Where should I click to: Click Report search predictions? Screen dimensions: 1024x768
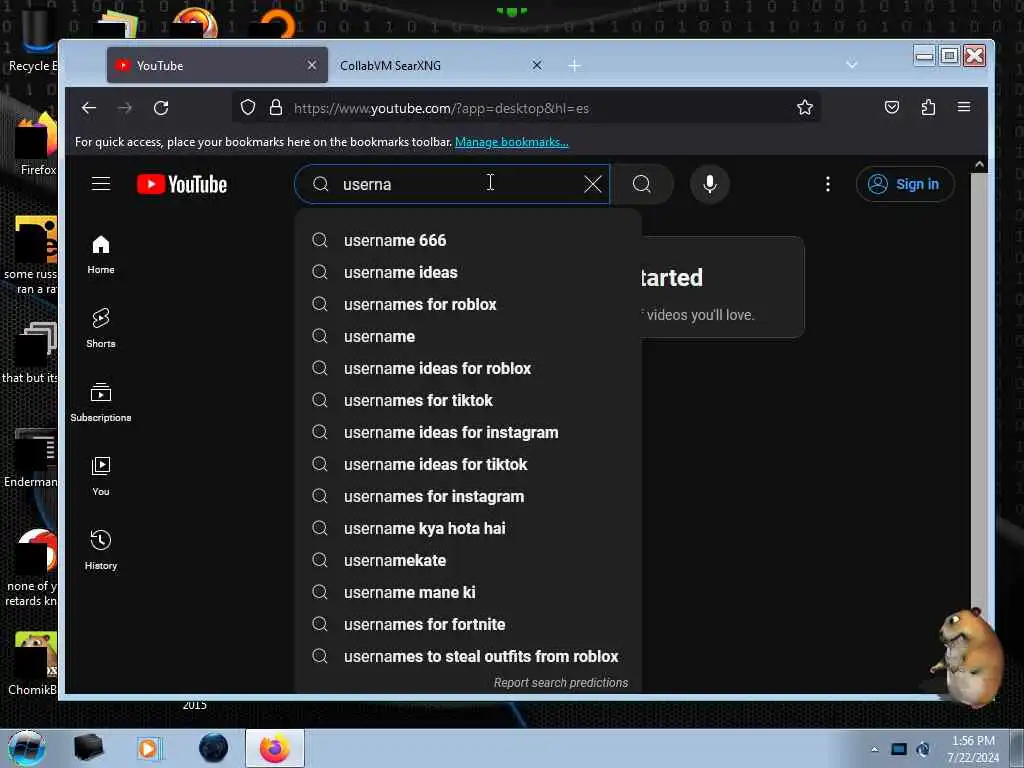click(560, 682)
